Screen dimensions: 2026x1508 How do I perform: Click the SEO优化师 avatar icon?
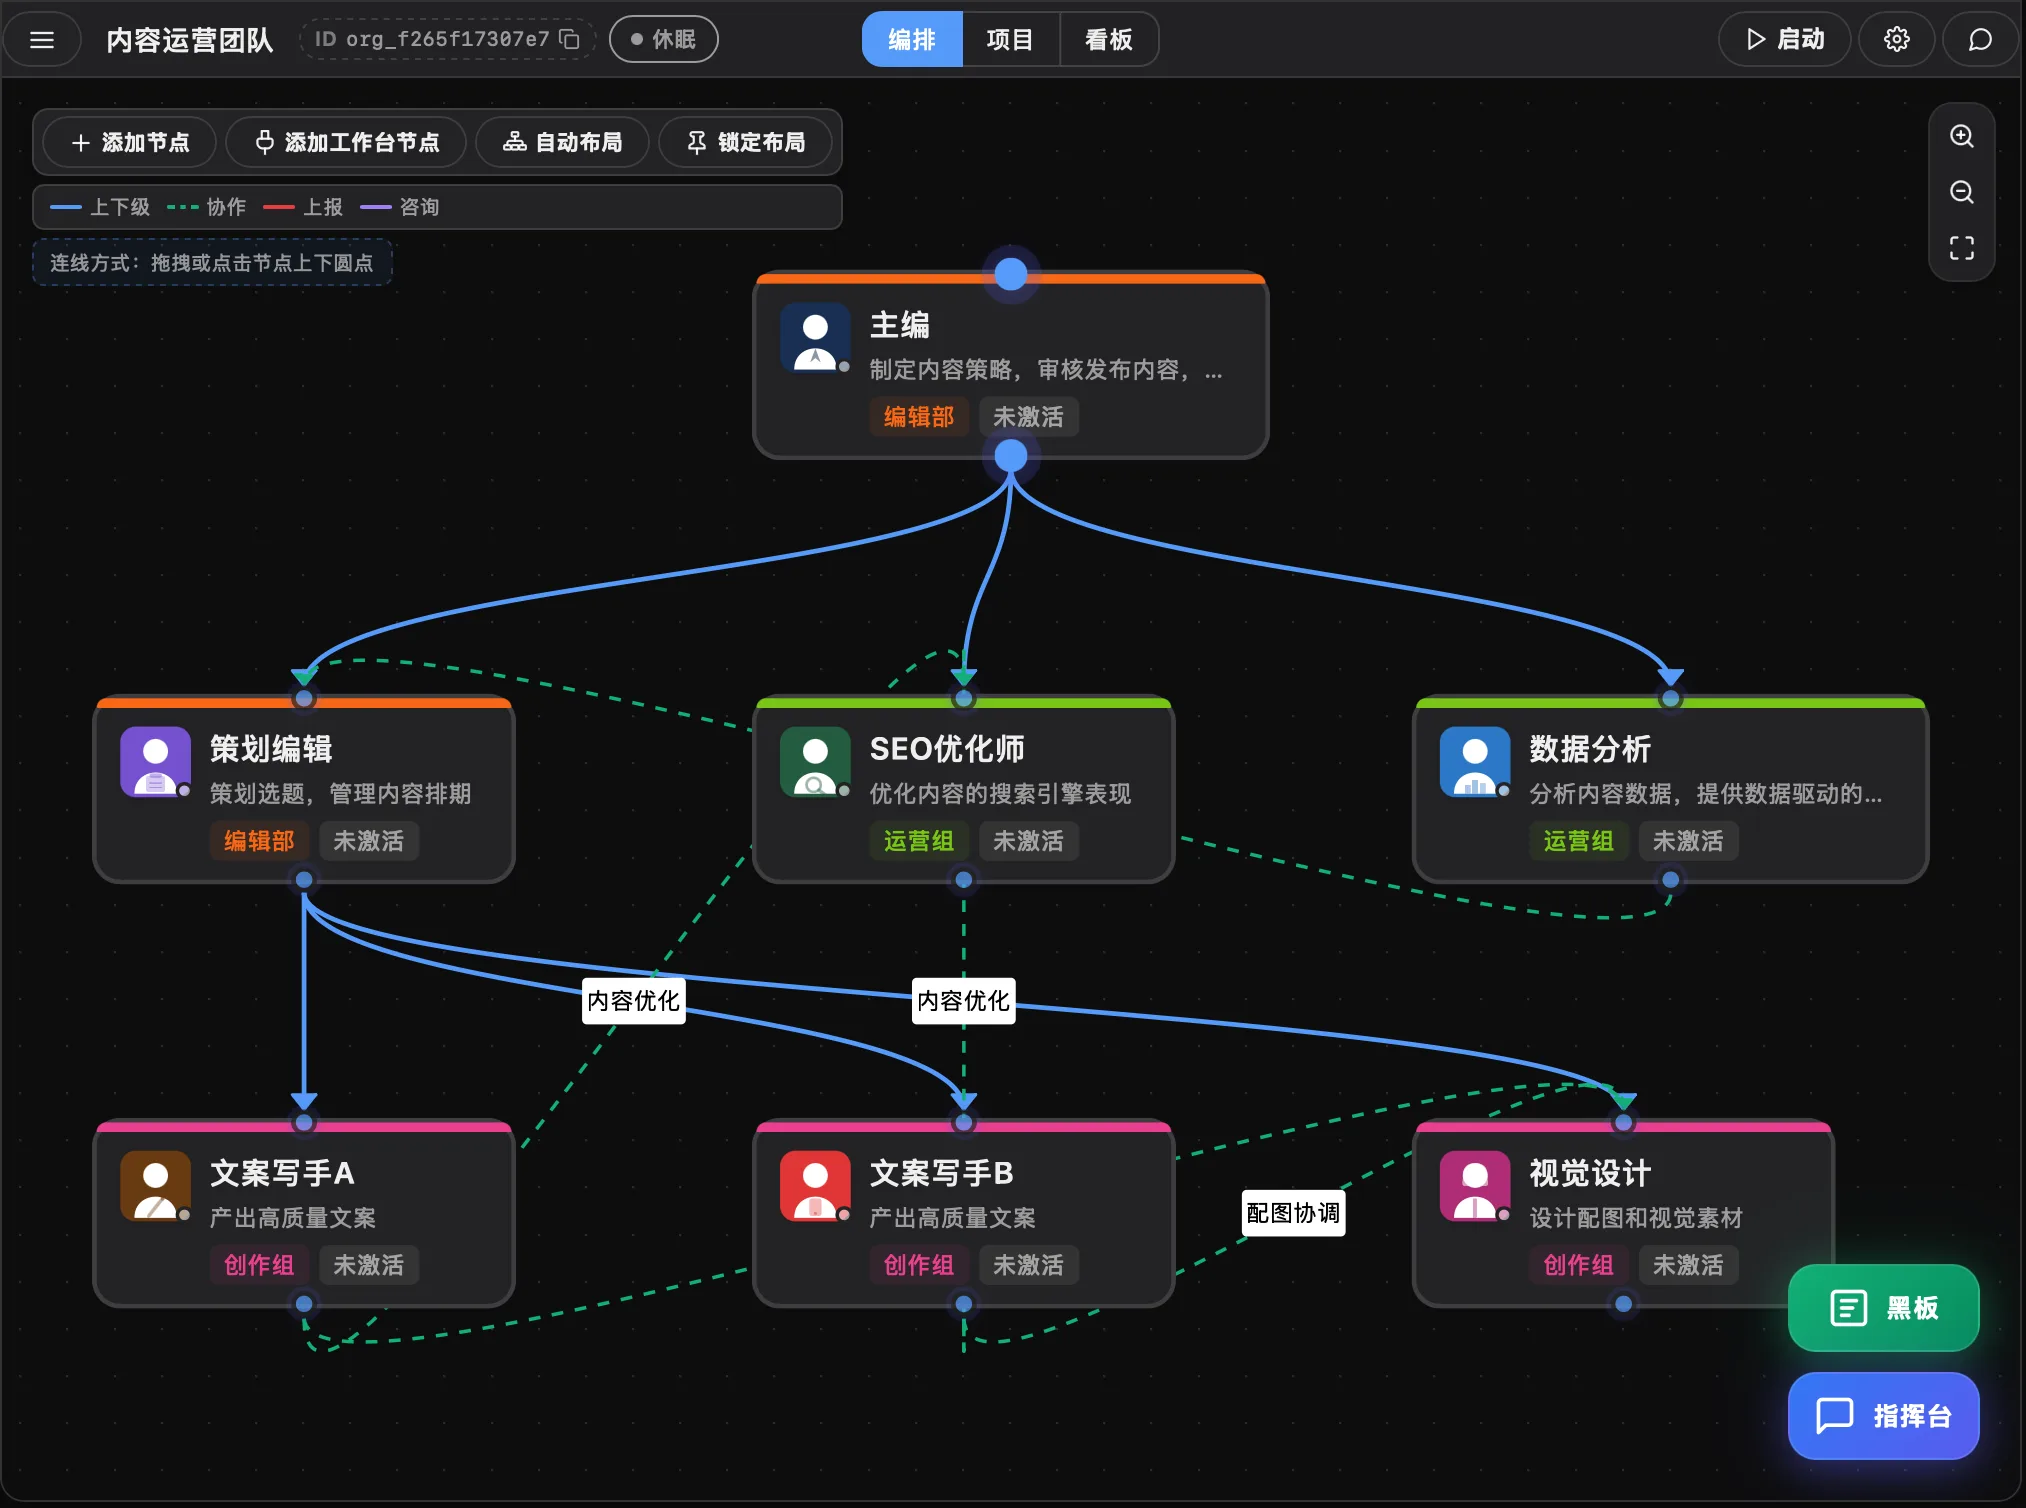tap(815, 762)
